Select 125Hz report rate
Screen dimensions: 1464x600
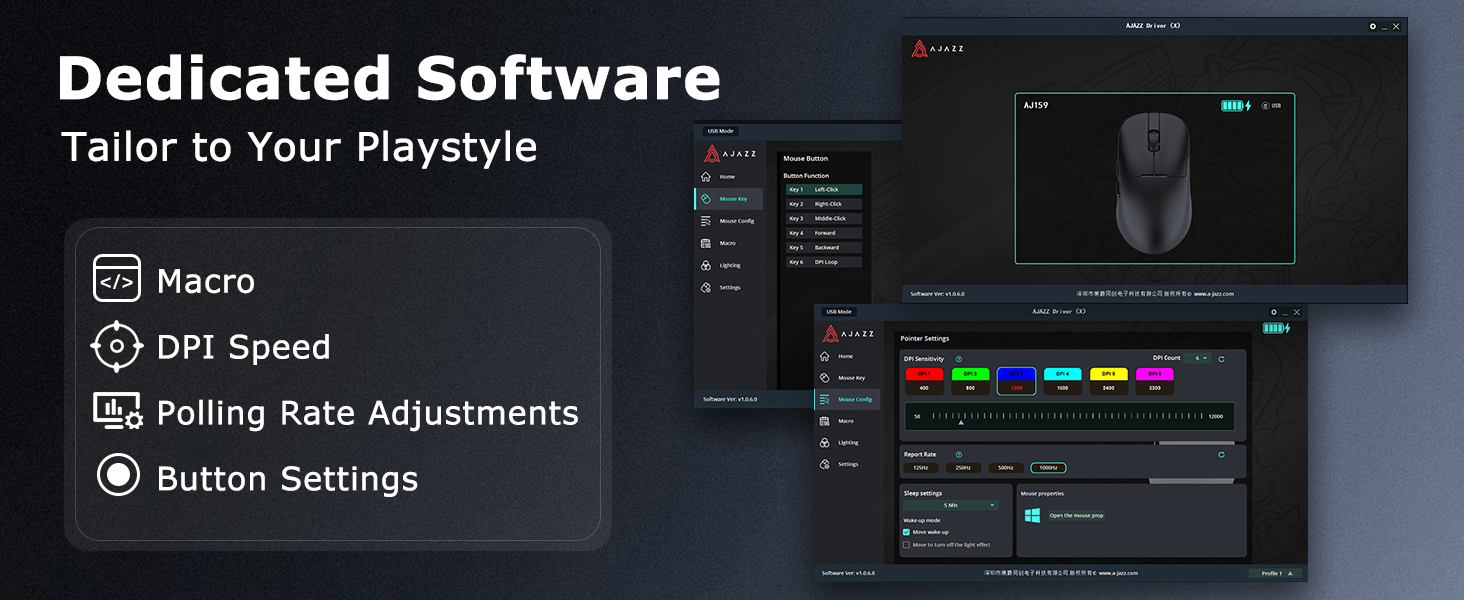921,468
